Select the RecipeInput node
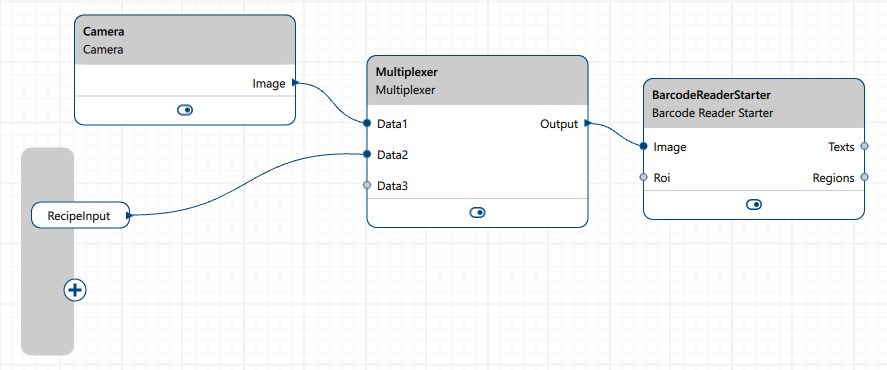The width and height of the screenshot is (887, 370). point(80,215)
